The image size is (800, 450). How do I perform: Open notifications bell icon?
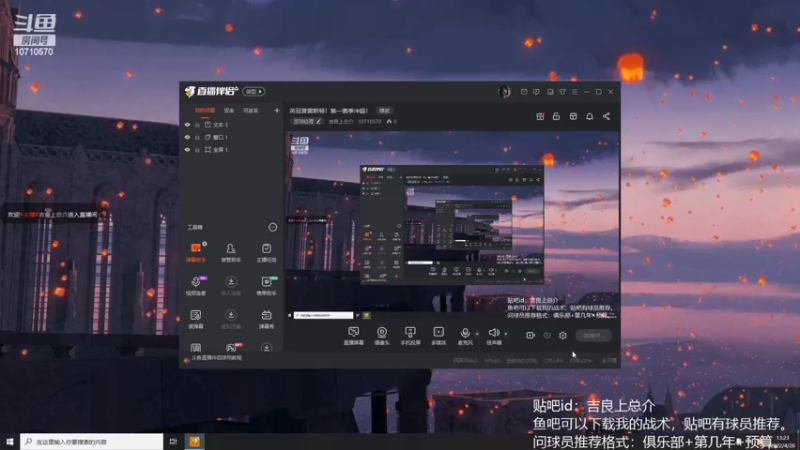coord(589,116)
